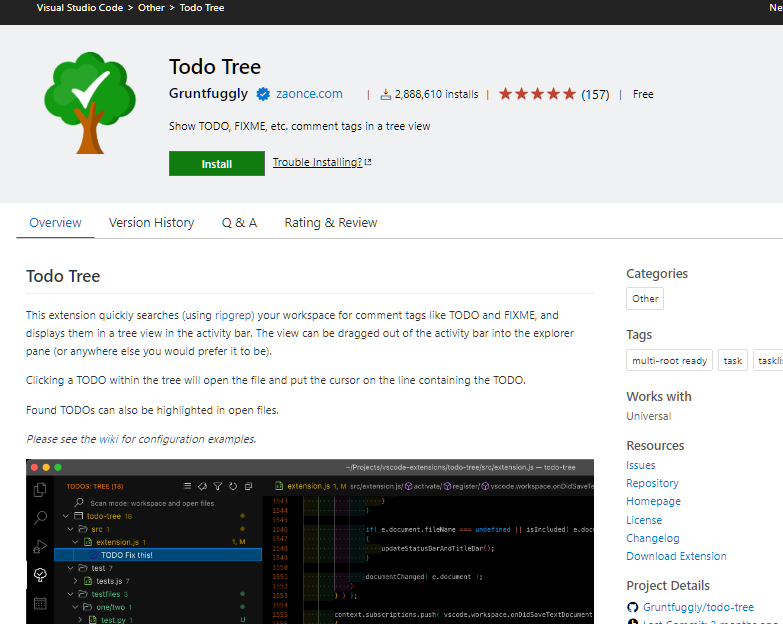The image size is (783, 624).
Task: Select the multi-root ready tag
Action: click(x=669, y=361)
